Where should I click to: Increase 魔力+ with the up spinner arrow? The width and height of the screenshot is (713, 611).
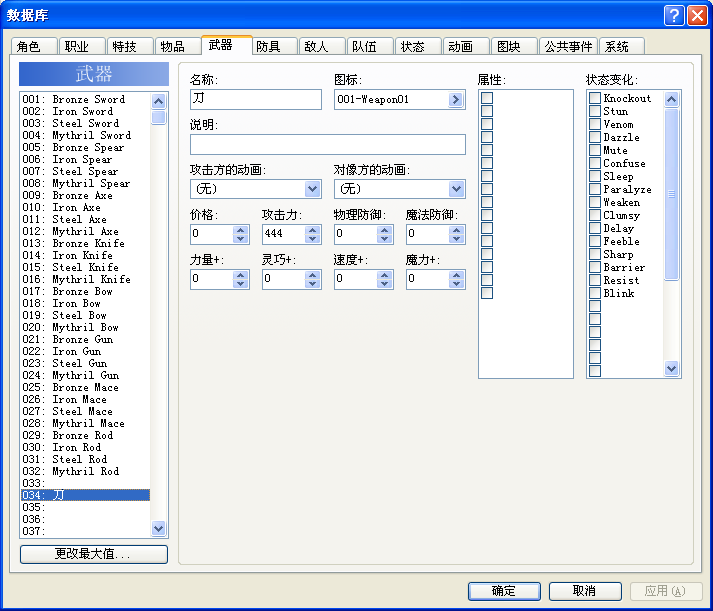tap(456, 275)
